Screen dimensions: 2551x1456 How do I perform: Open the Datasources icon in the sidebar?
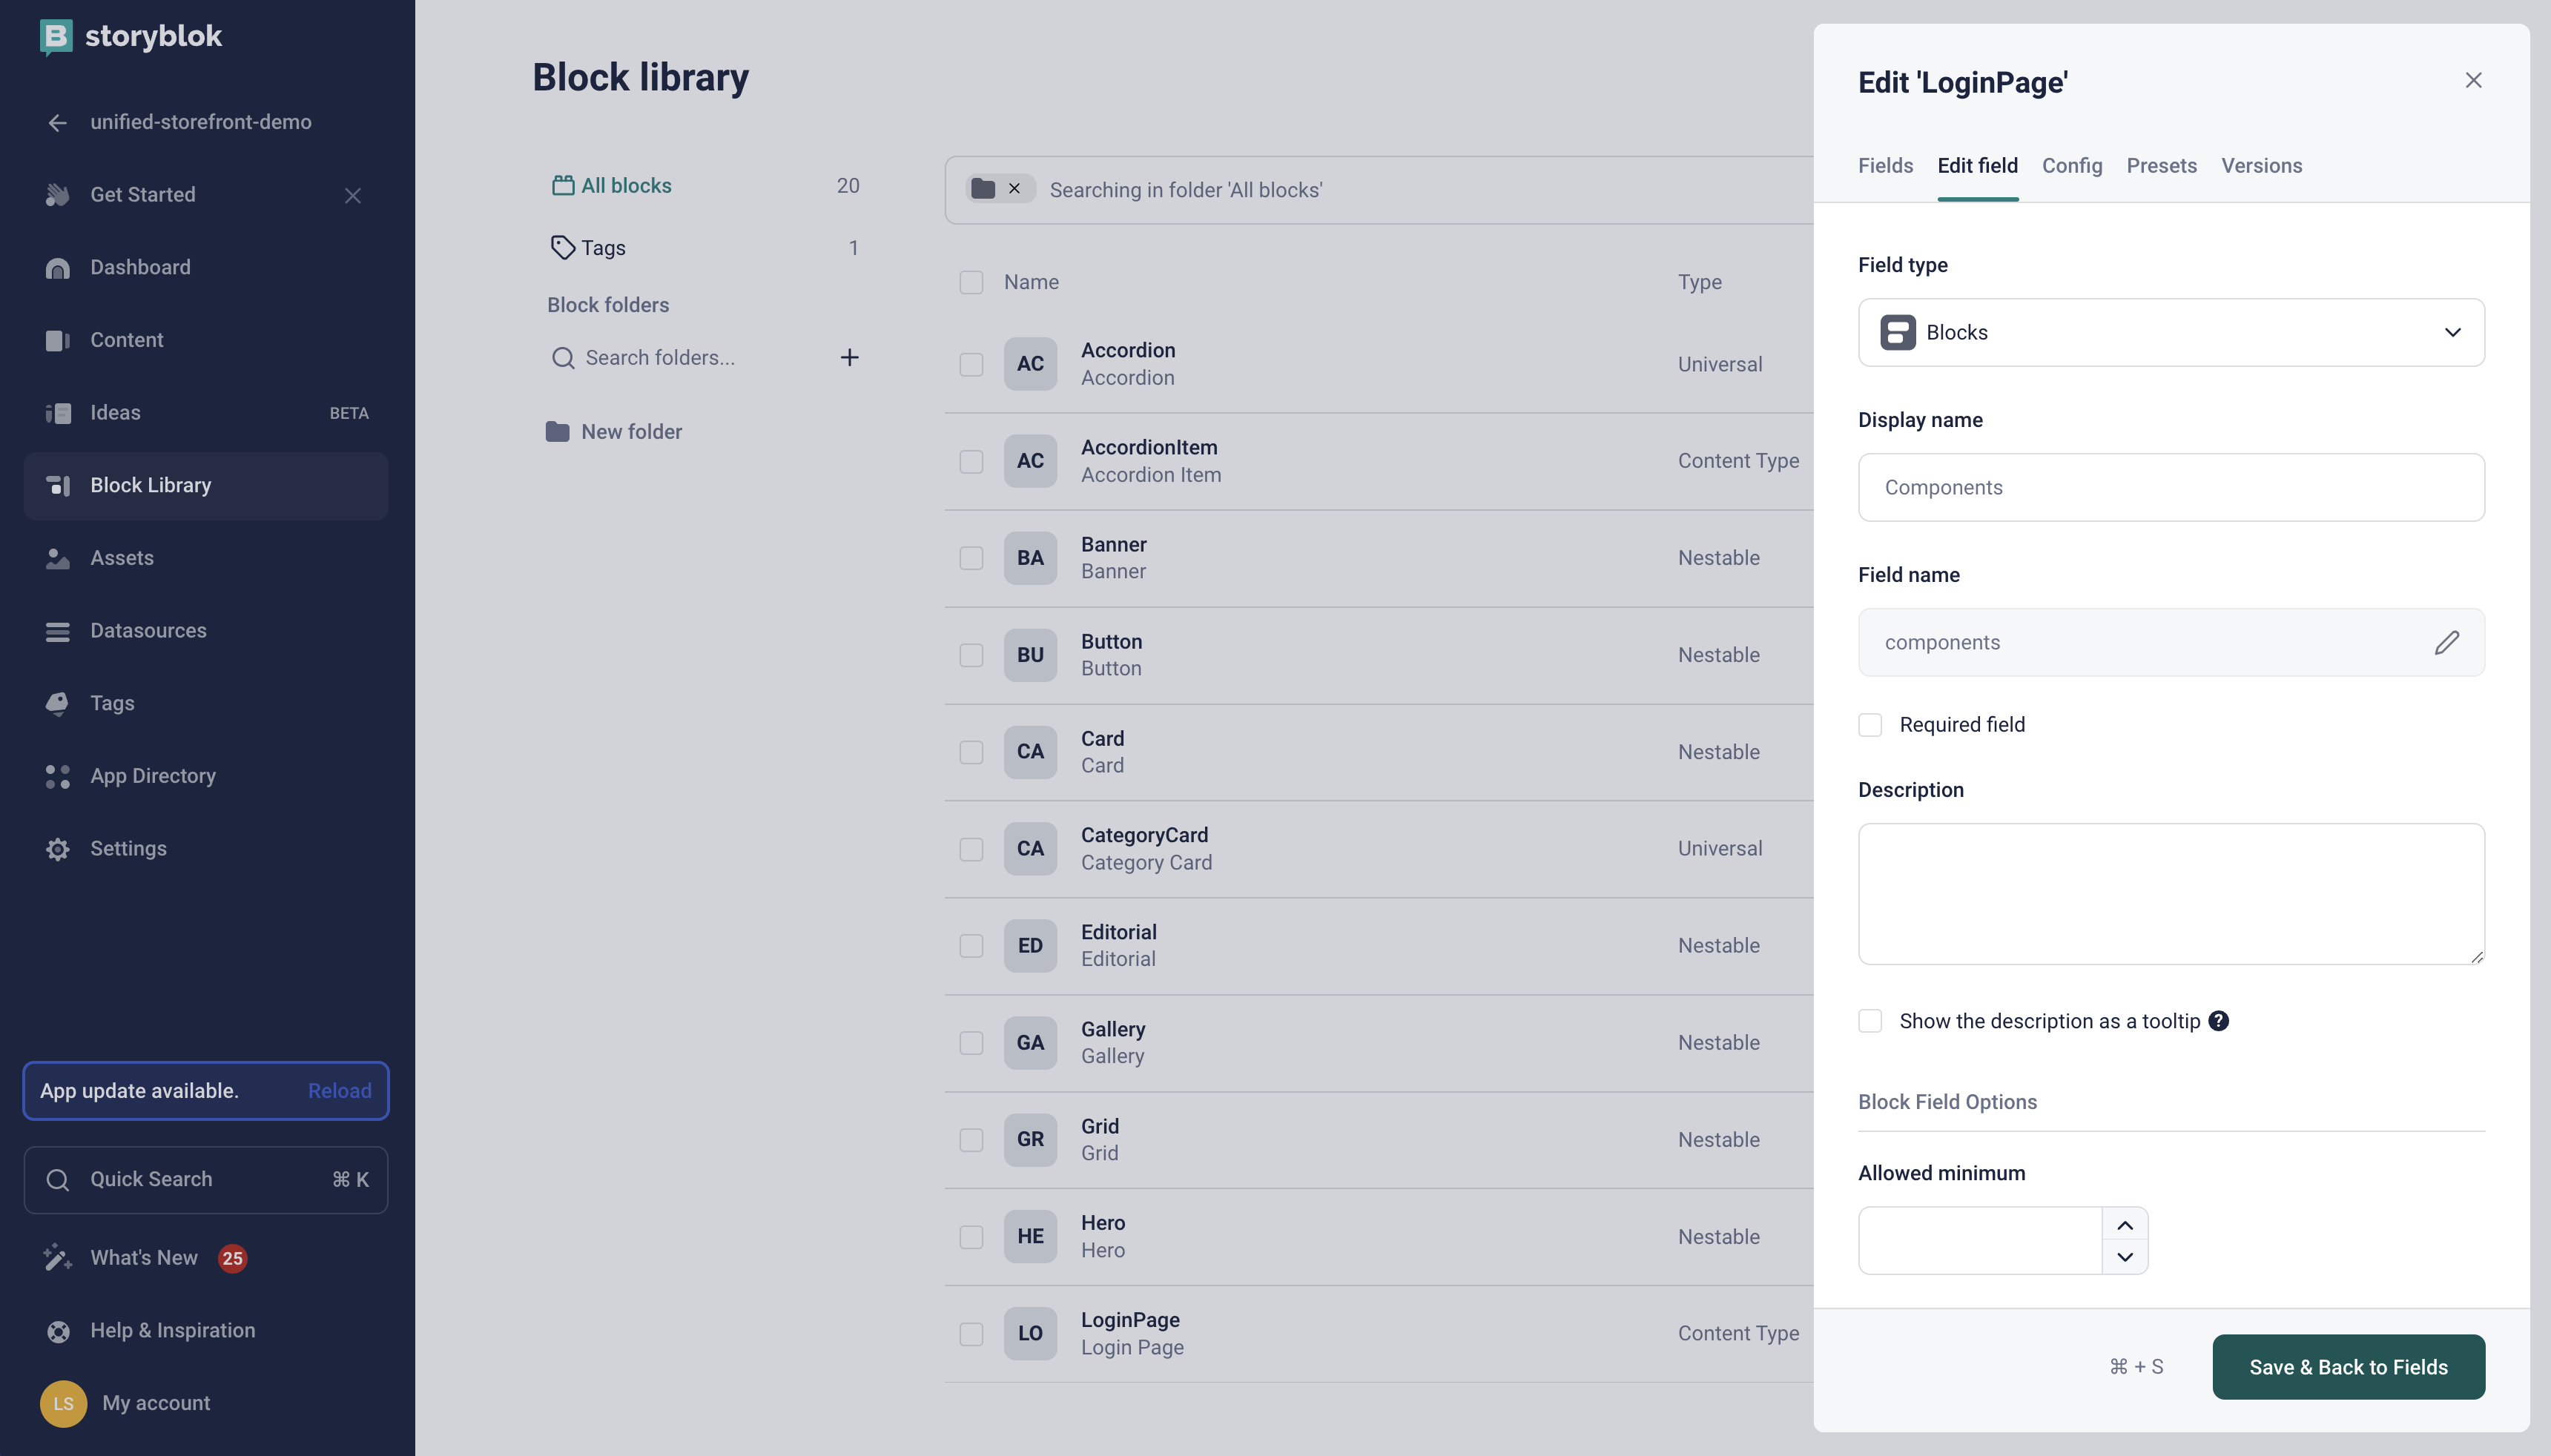tap(57, 631)
